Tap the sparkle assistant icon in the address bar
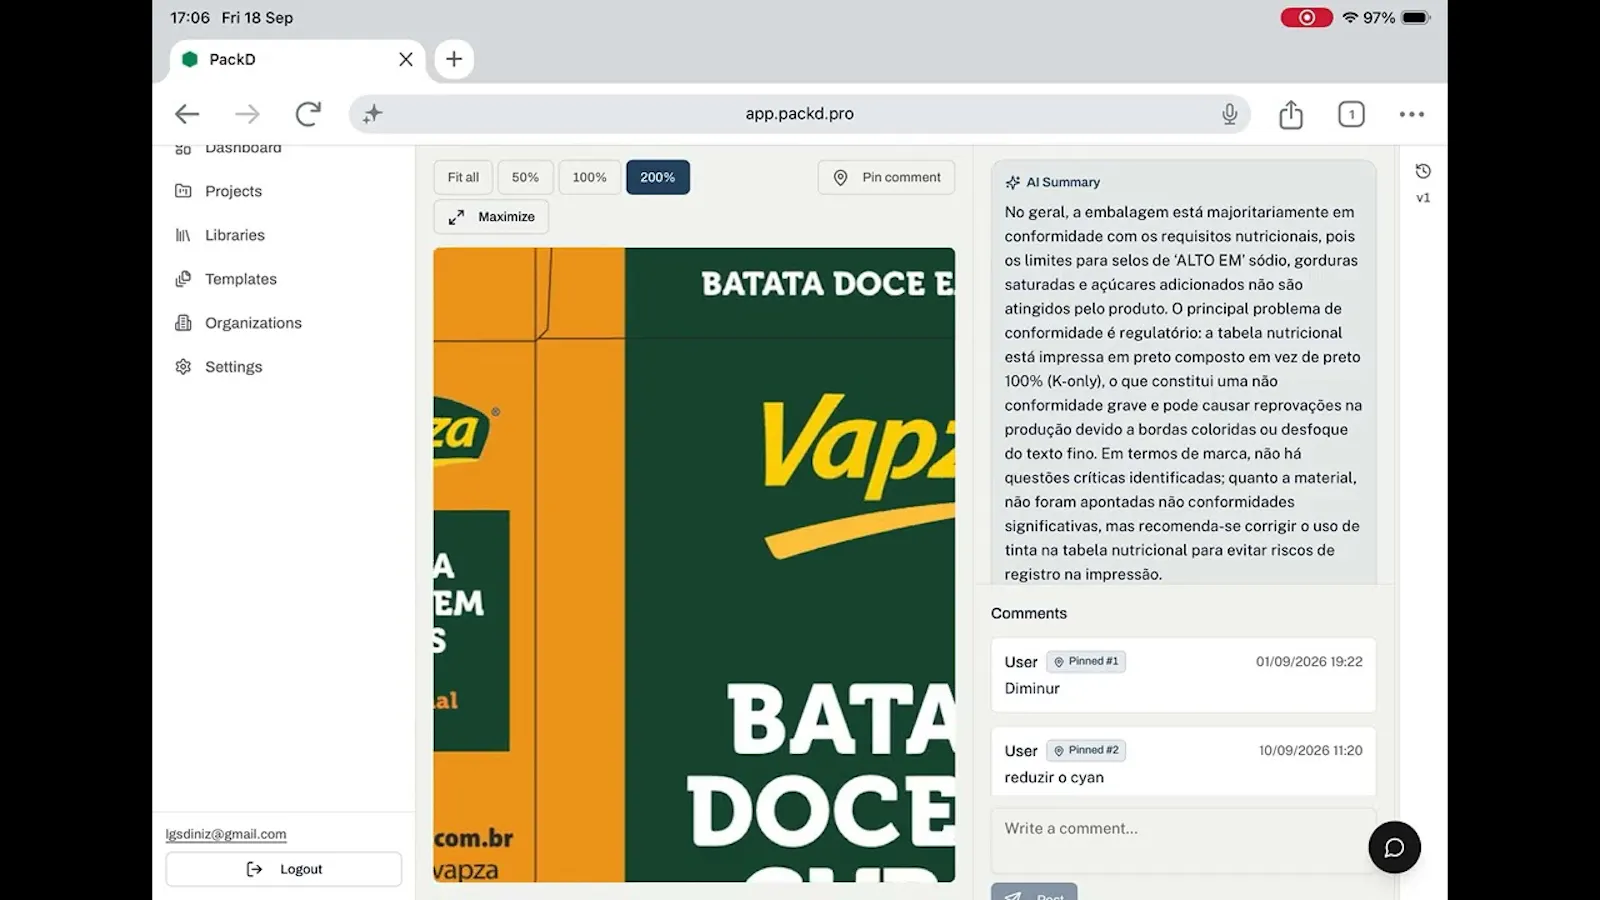The image size is (1600, 900). point(372,114)
